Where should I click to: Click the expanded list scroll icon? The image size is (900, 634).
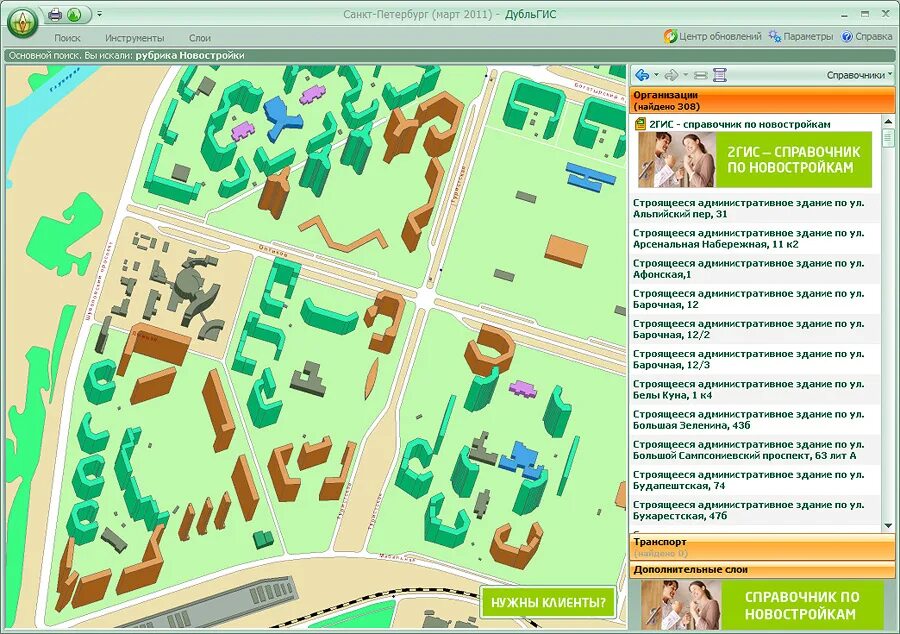pos(720,75)
